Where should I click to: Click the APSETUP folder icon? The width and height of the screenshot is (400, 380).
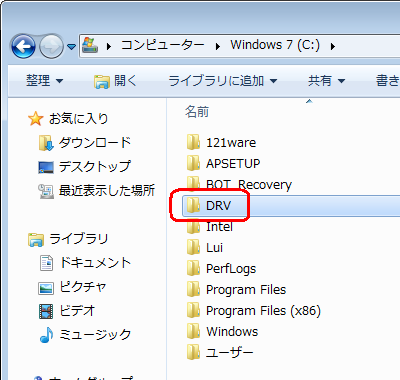(x=193, y=163)
